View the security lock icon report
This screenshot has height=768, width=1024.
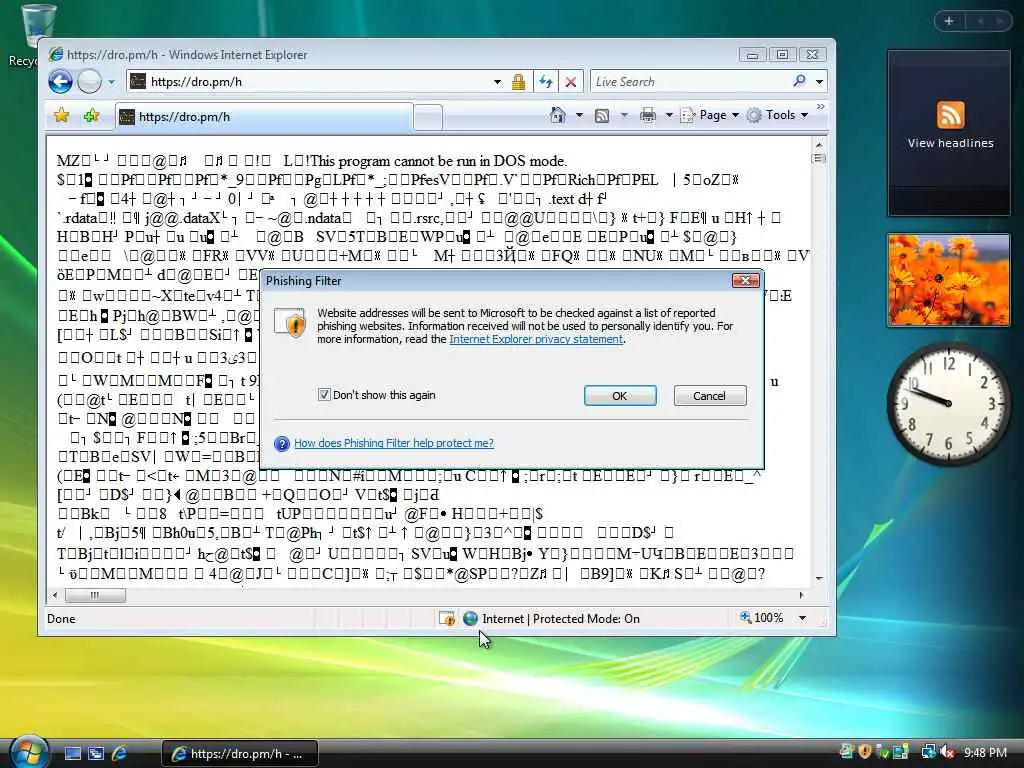point(519,82)
